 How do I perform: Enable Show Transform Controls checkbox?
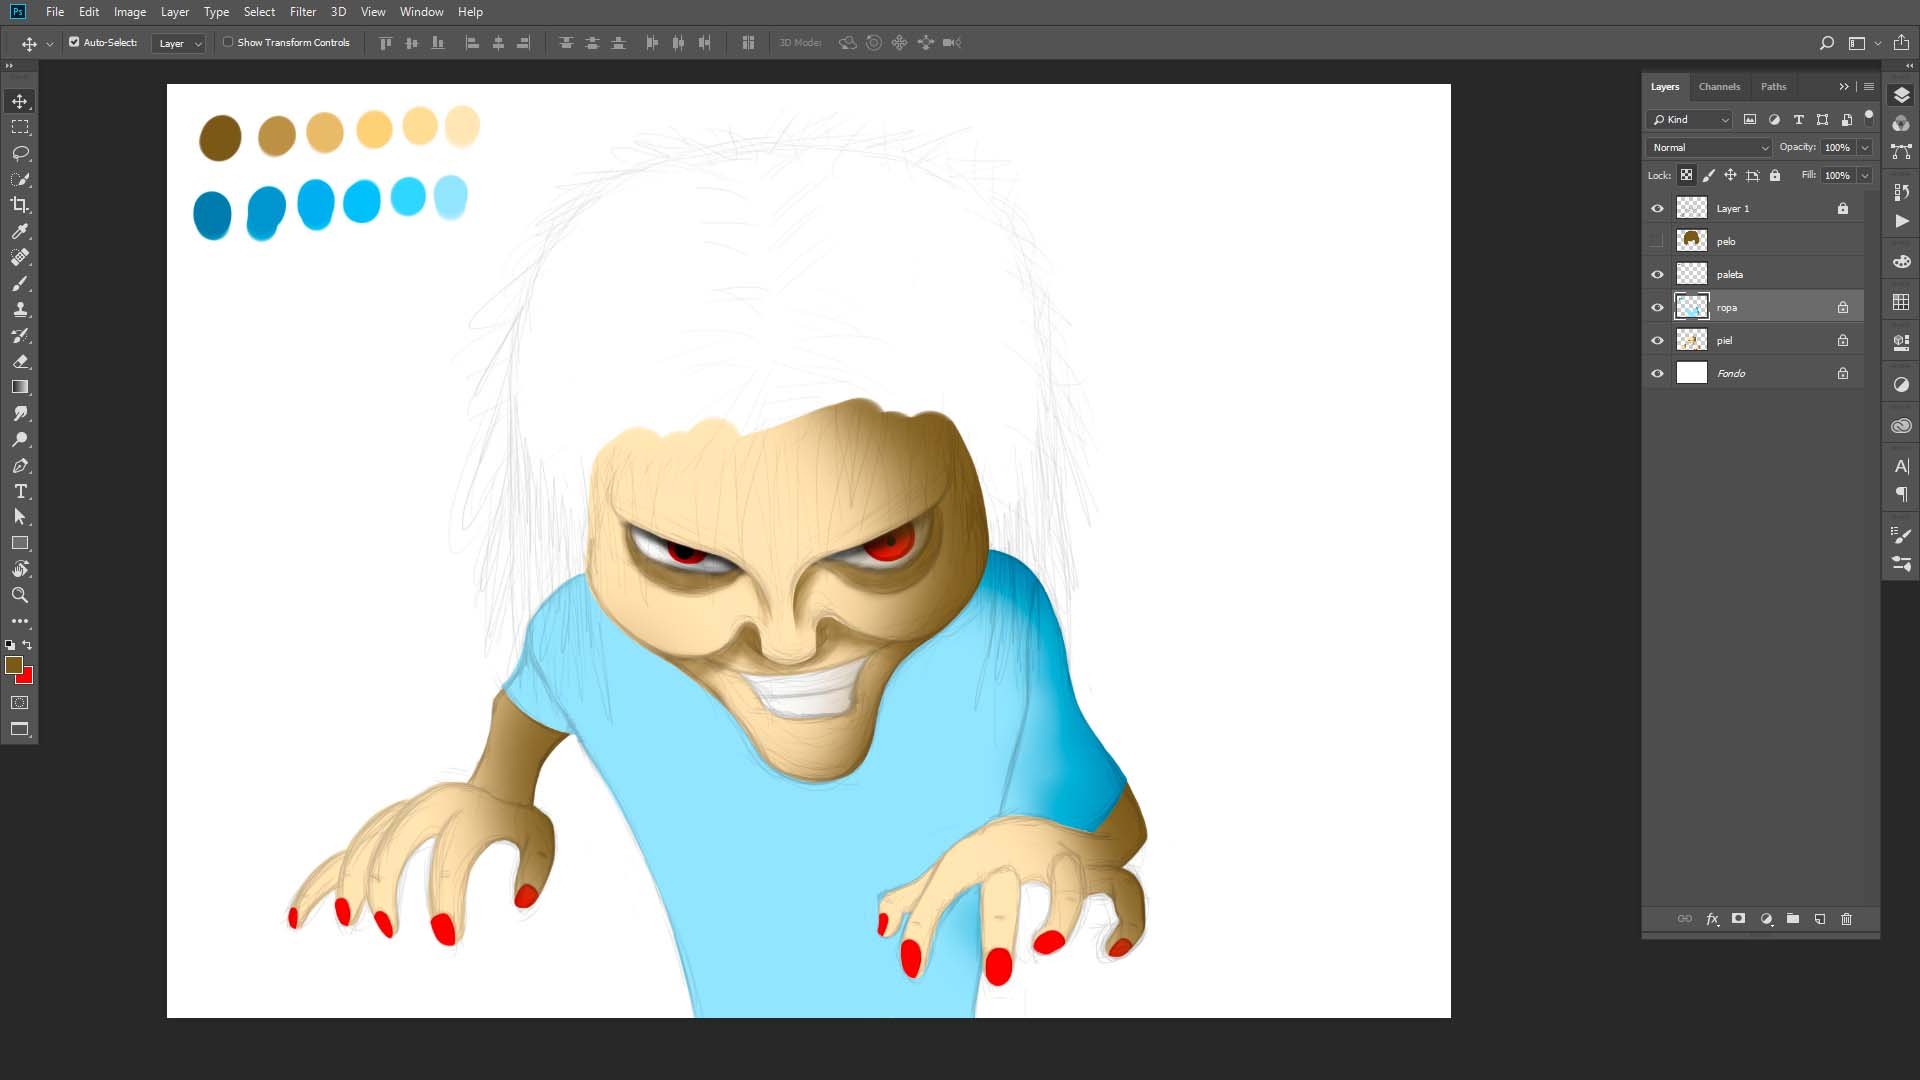228,42
